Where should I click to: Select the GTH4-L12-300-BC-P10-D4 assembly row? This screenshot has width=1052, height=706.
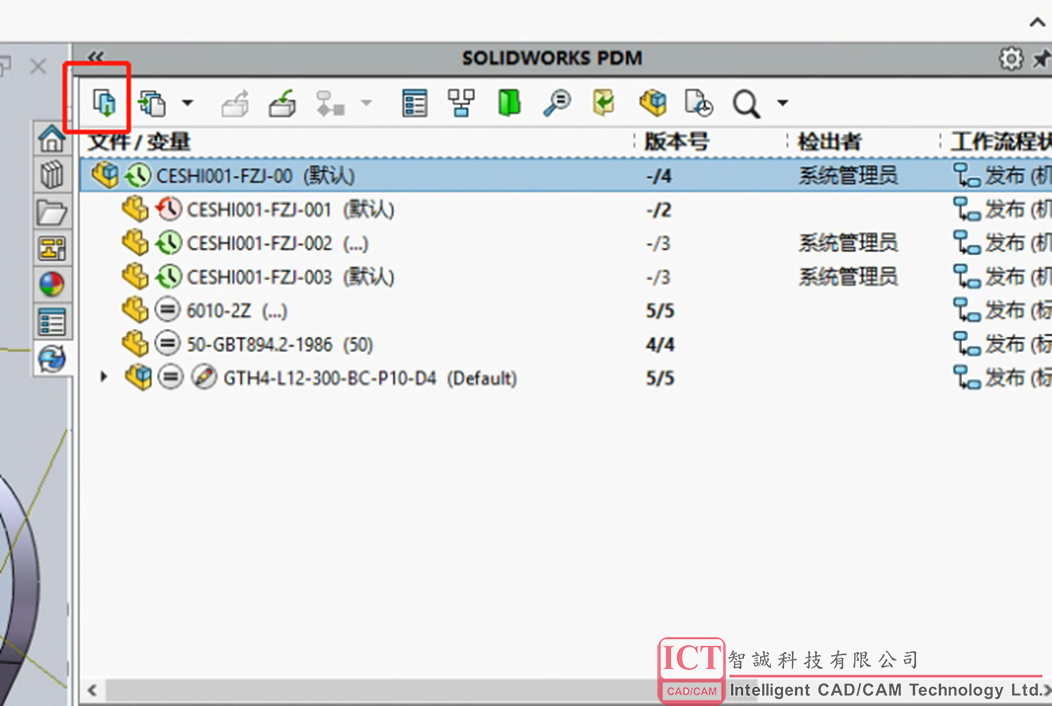(566, 378)
